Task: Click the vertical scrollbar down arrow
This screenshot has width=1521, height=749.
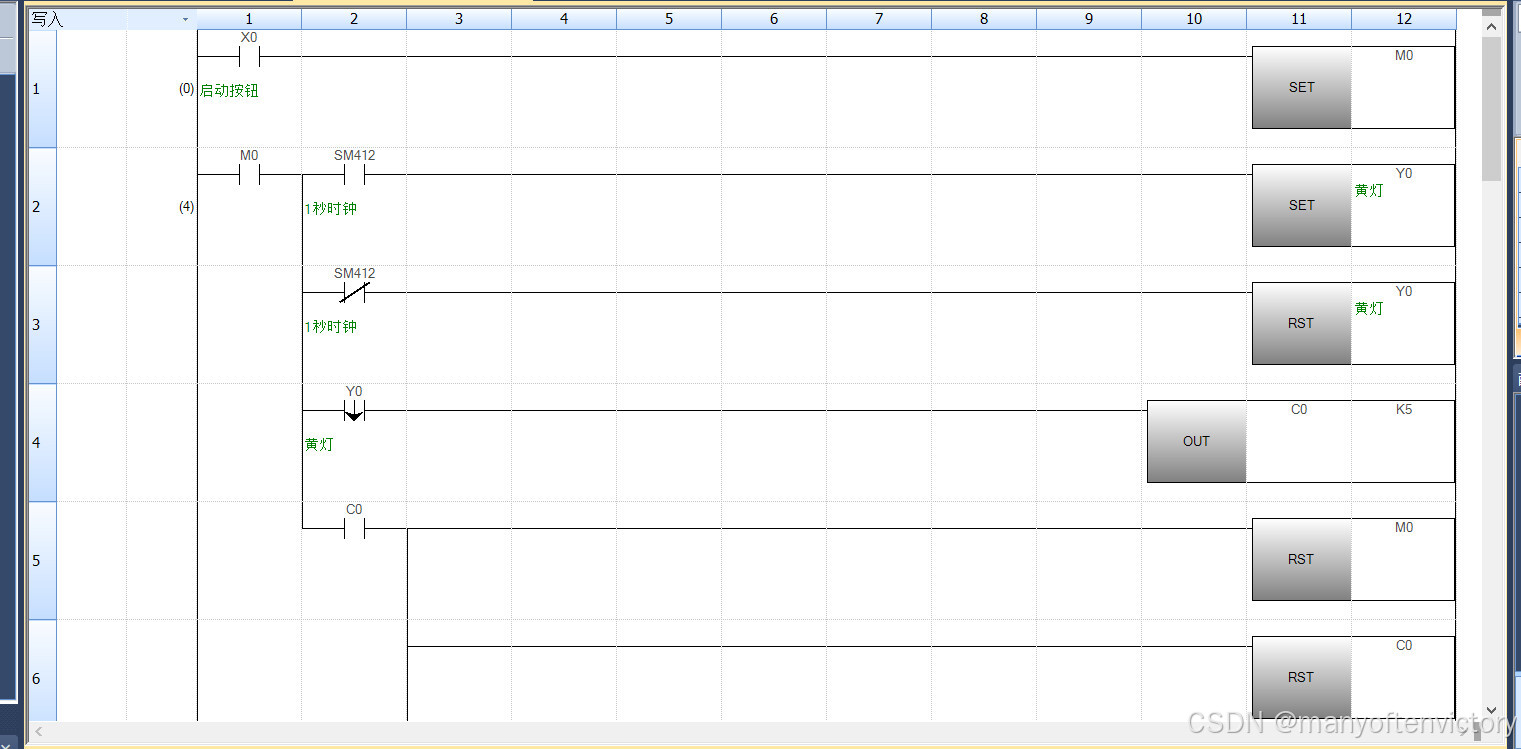Action: point(1492,711)
